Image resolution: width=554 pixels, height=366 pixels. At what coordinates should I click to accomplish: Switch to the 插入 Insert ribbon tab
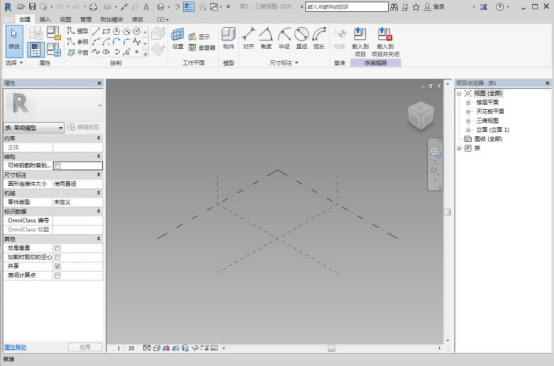(x=45, y=19)
